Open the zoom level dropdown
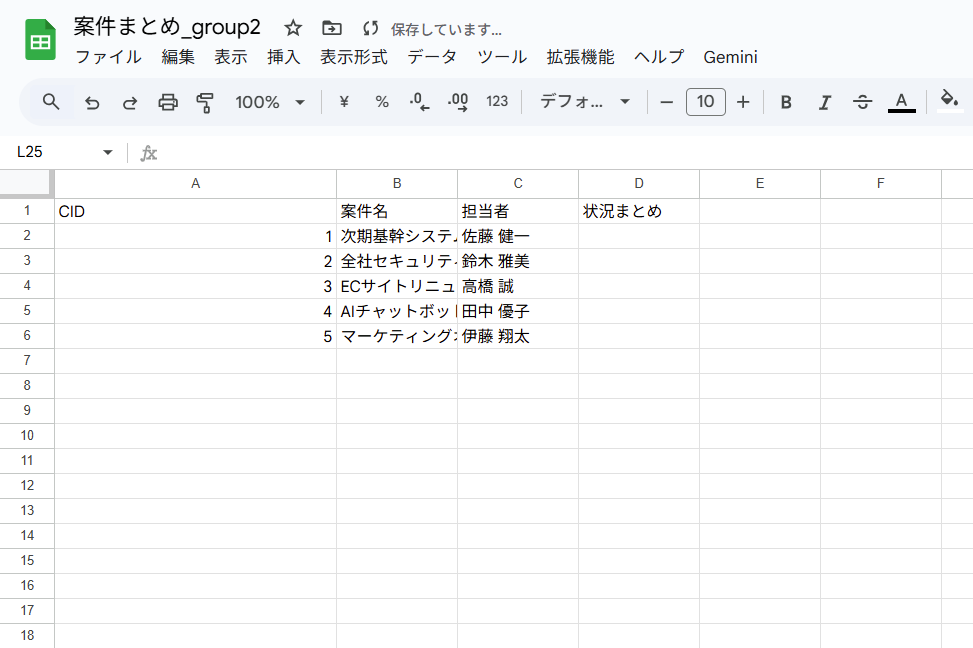The height and width of the screenshot is (648, 973). (x=268, y=102)
